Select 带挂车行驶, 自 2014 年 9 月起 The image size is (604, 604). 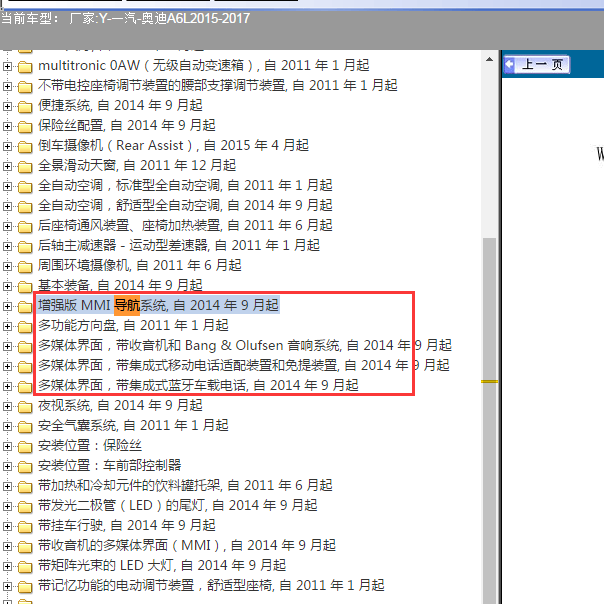pyautogui.click(x=126, y=526)
